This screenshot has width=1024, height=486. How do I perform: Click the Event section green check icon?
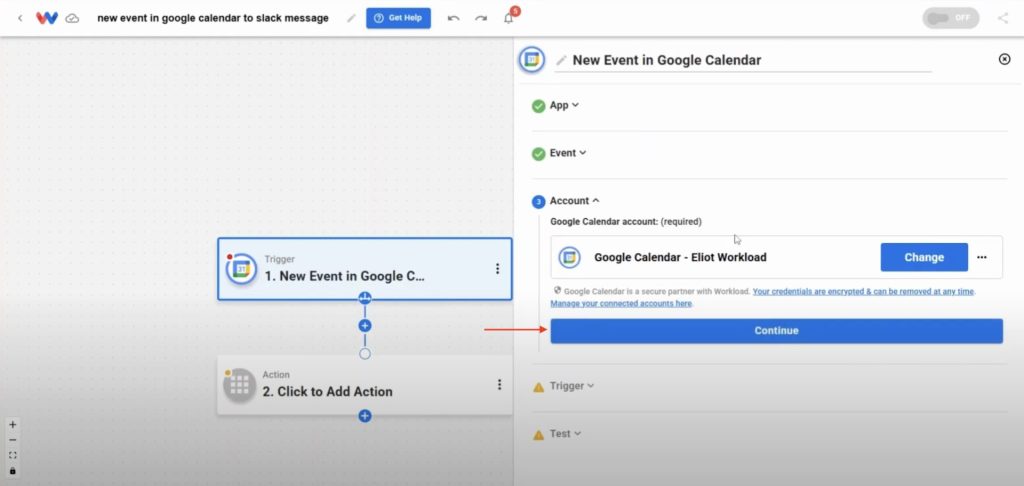538,154
